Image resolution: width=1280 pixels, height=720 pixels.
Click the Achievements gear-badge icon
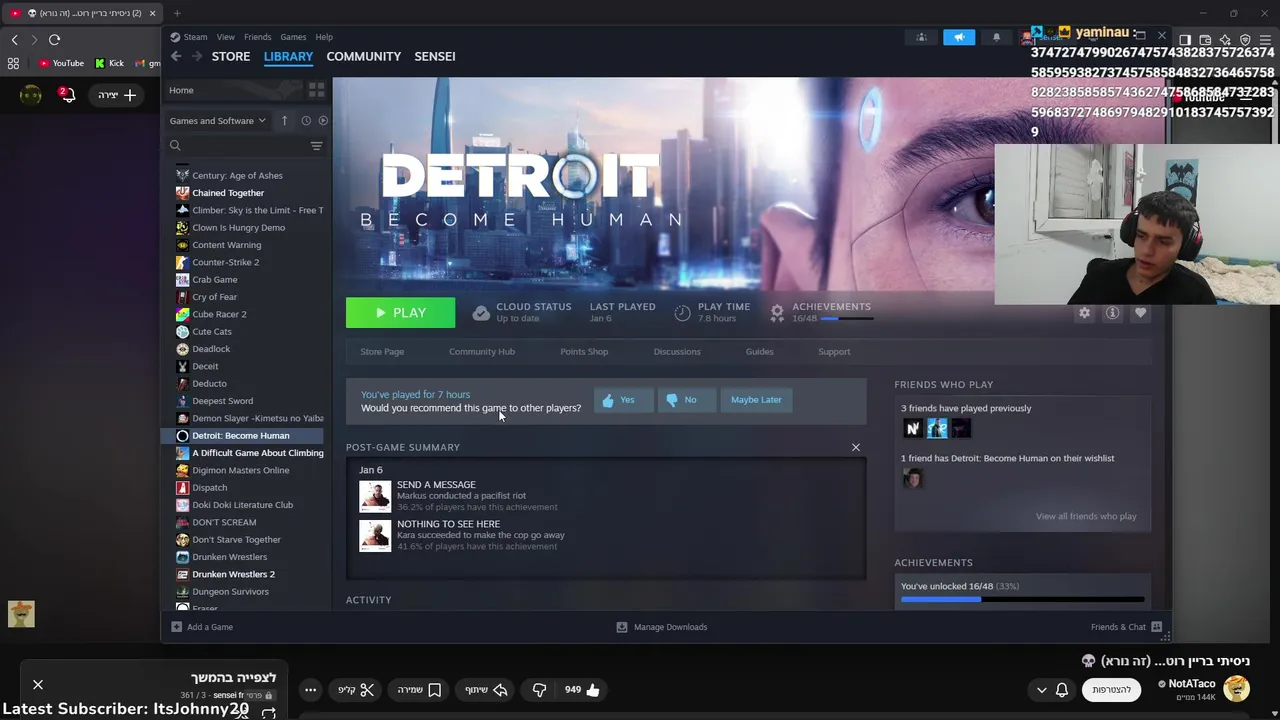coord(777,313)
